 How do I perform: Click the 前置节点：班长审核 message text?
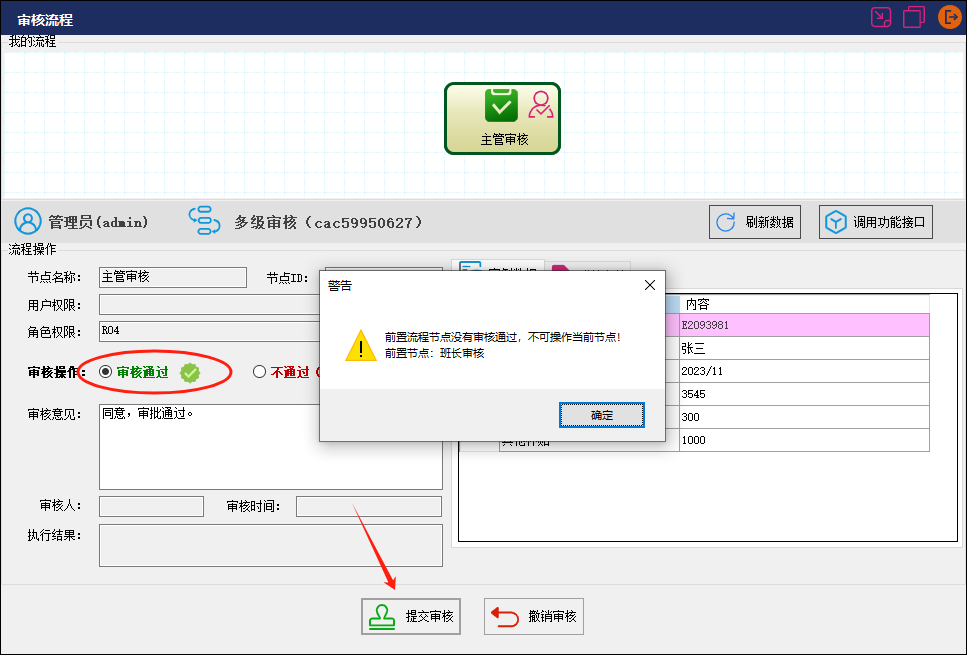pos(435,353)
